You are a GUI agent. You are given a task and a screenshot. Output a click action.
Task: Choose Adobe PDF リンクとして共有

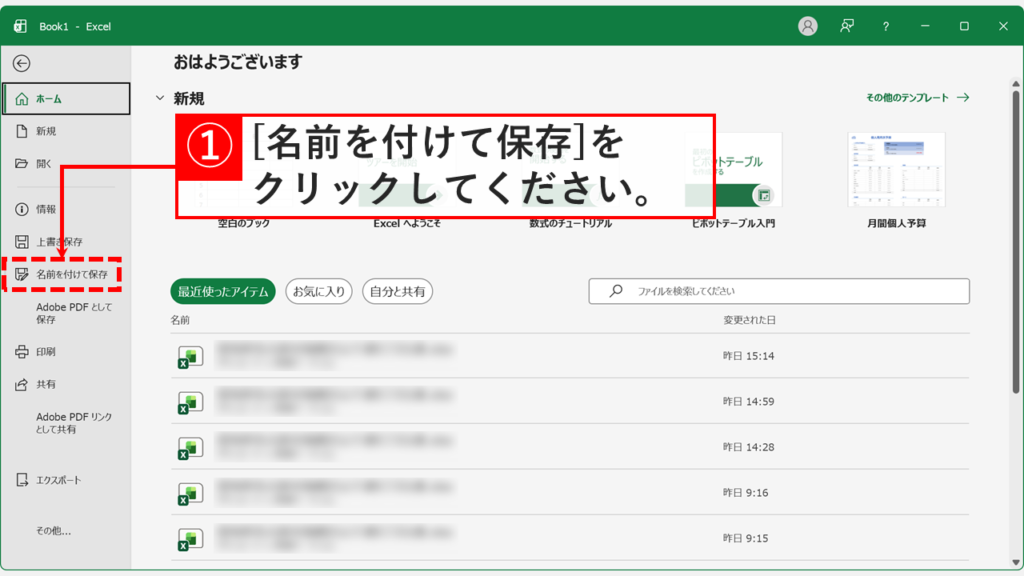point(74,423)
